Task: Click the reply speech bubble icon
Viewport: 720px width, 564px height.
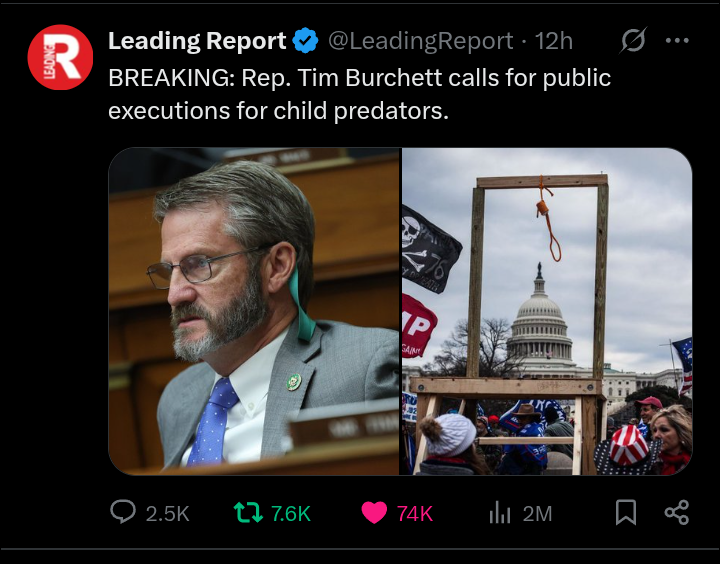Action: coord(123,513)
